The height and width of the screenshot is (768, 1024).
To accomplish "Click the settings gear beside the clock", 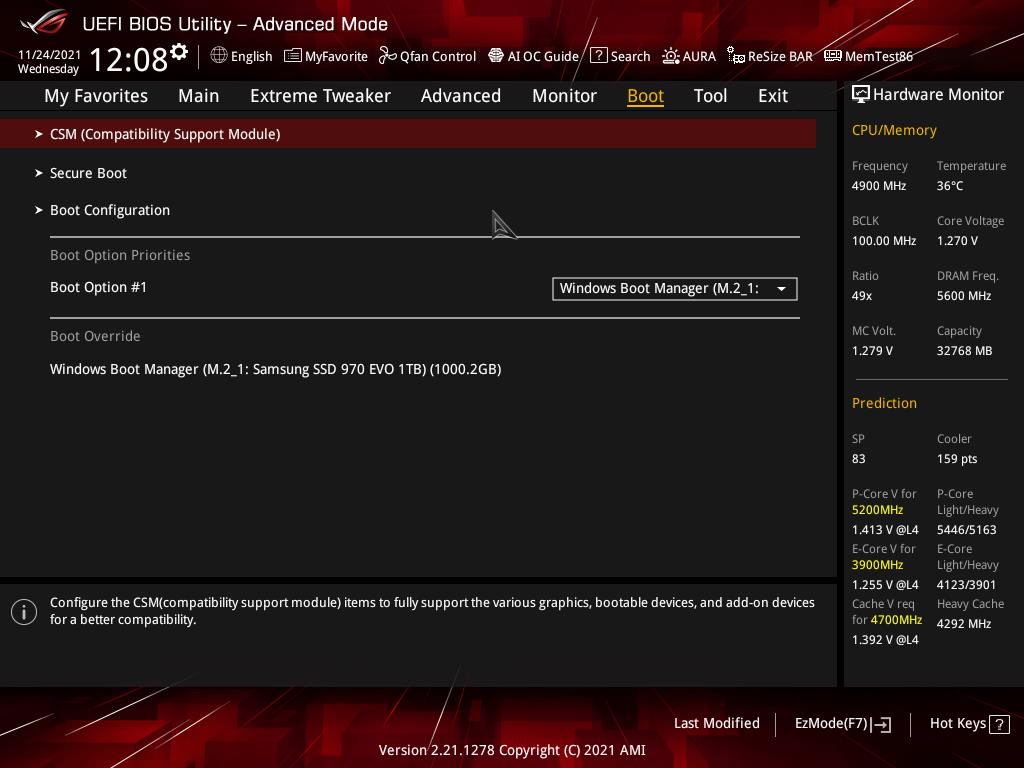I will [x=179, y=52].
